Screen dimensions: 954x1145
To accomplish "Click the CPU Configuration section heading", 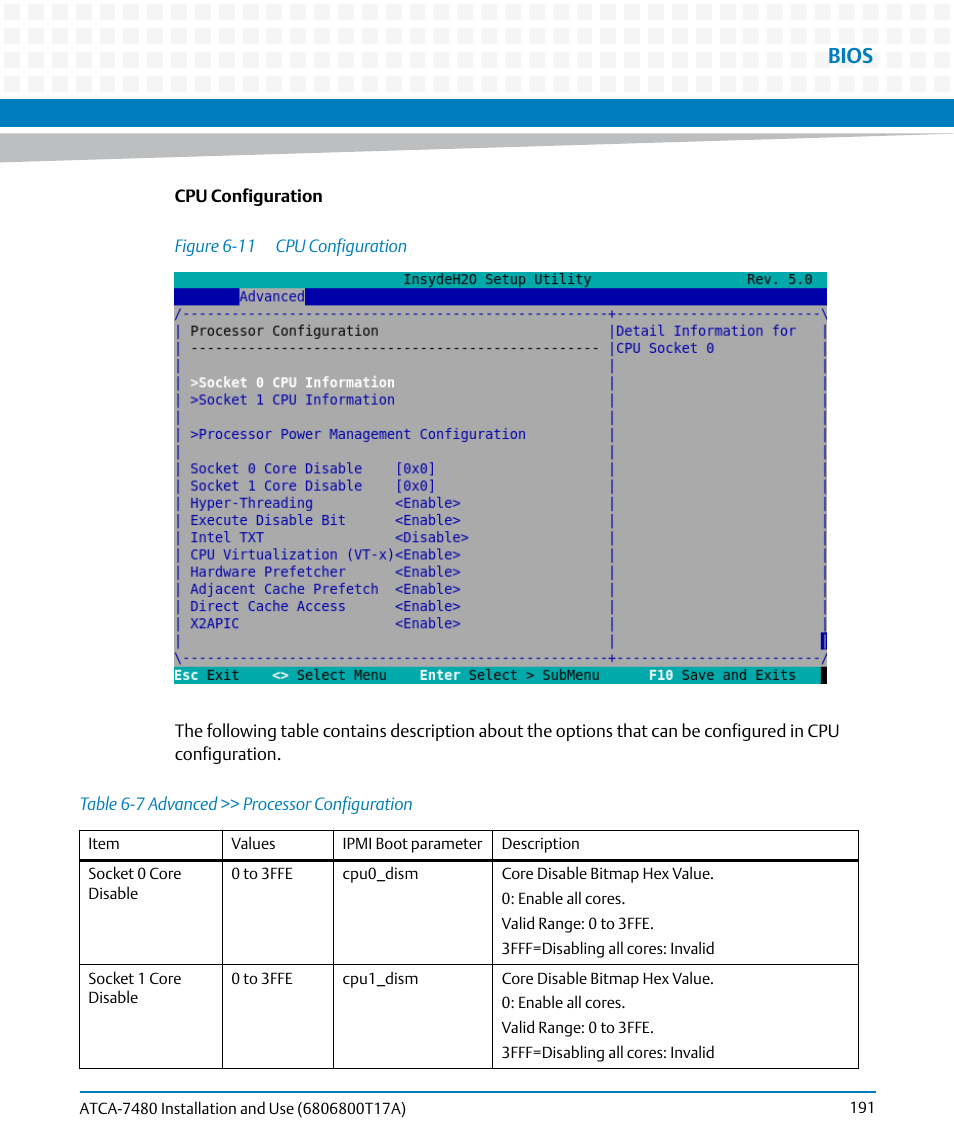I will pyautogui.click(x=248, y=196).
